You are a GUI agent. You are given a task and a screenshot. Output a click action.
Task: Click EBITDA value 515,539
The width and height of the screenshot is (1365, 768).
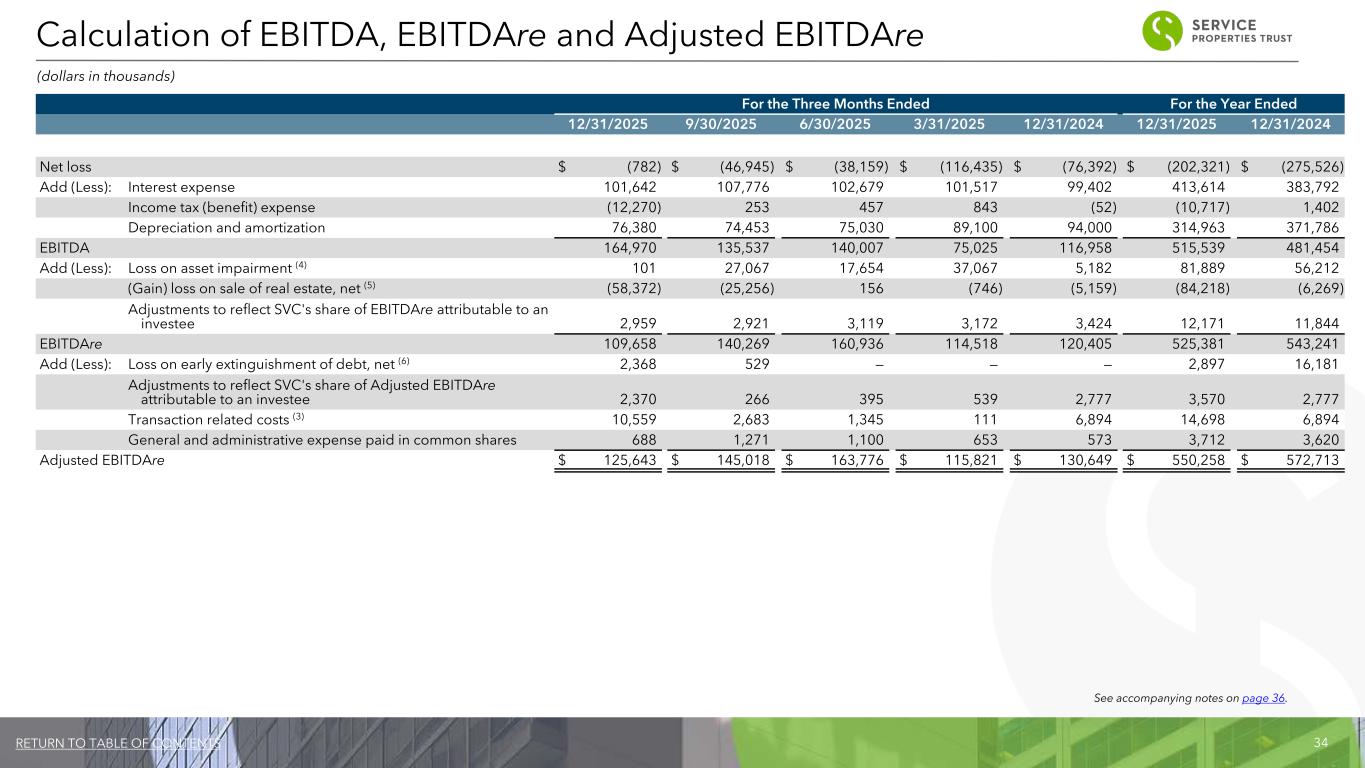point(1199,248)
